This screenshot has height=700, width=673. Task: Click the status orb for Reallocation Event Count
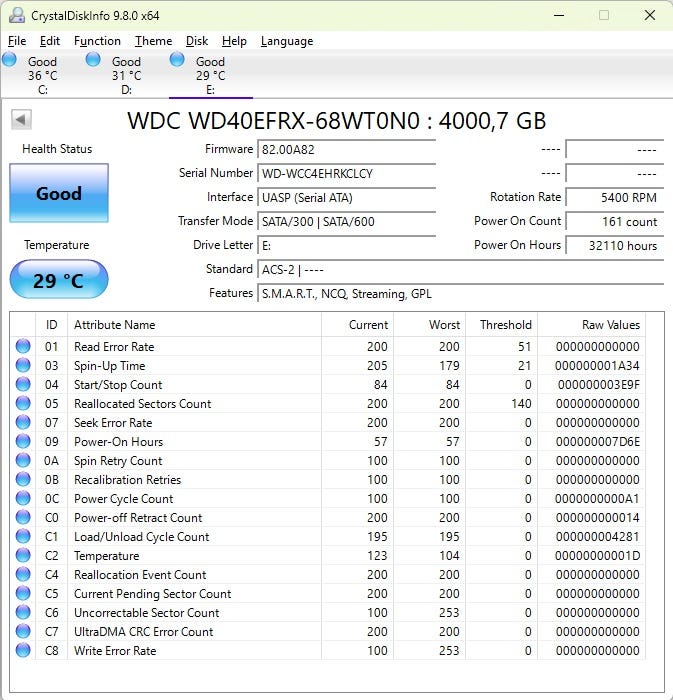pyautogui.click(x=23, y=574)
